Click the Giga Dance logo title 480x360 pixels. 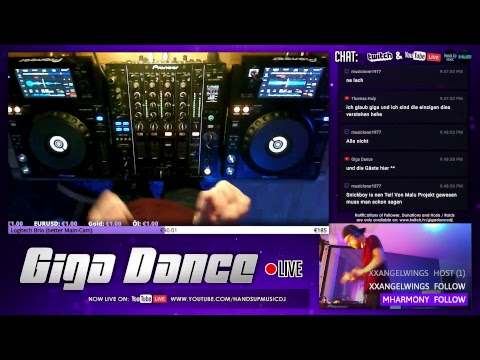tap(139, 269)
